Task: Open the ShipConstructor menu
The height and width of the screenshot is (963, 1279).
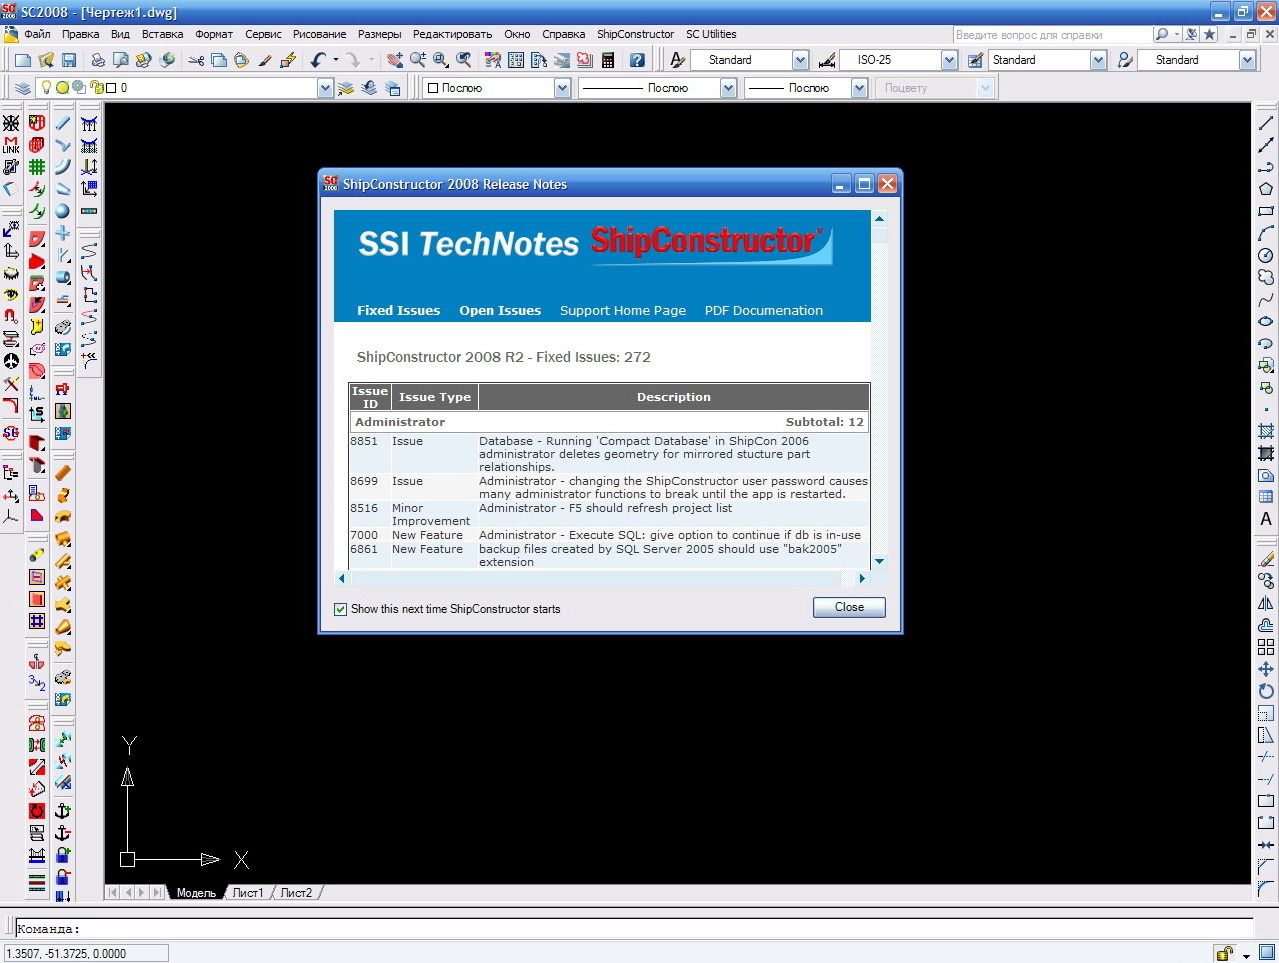Action: pyautogui.click(x=635, y=34)
